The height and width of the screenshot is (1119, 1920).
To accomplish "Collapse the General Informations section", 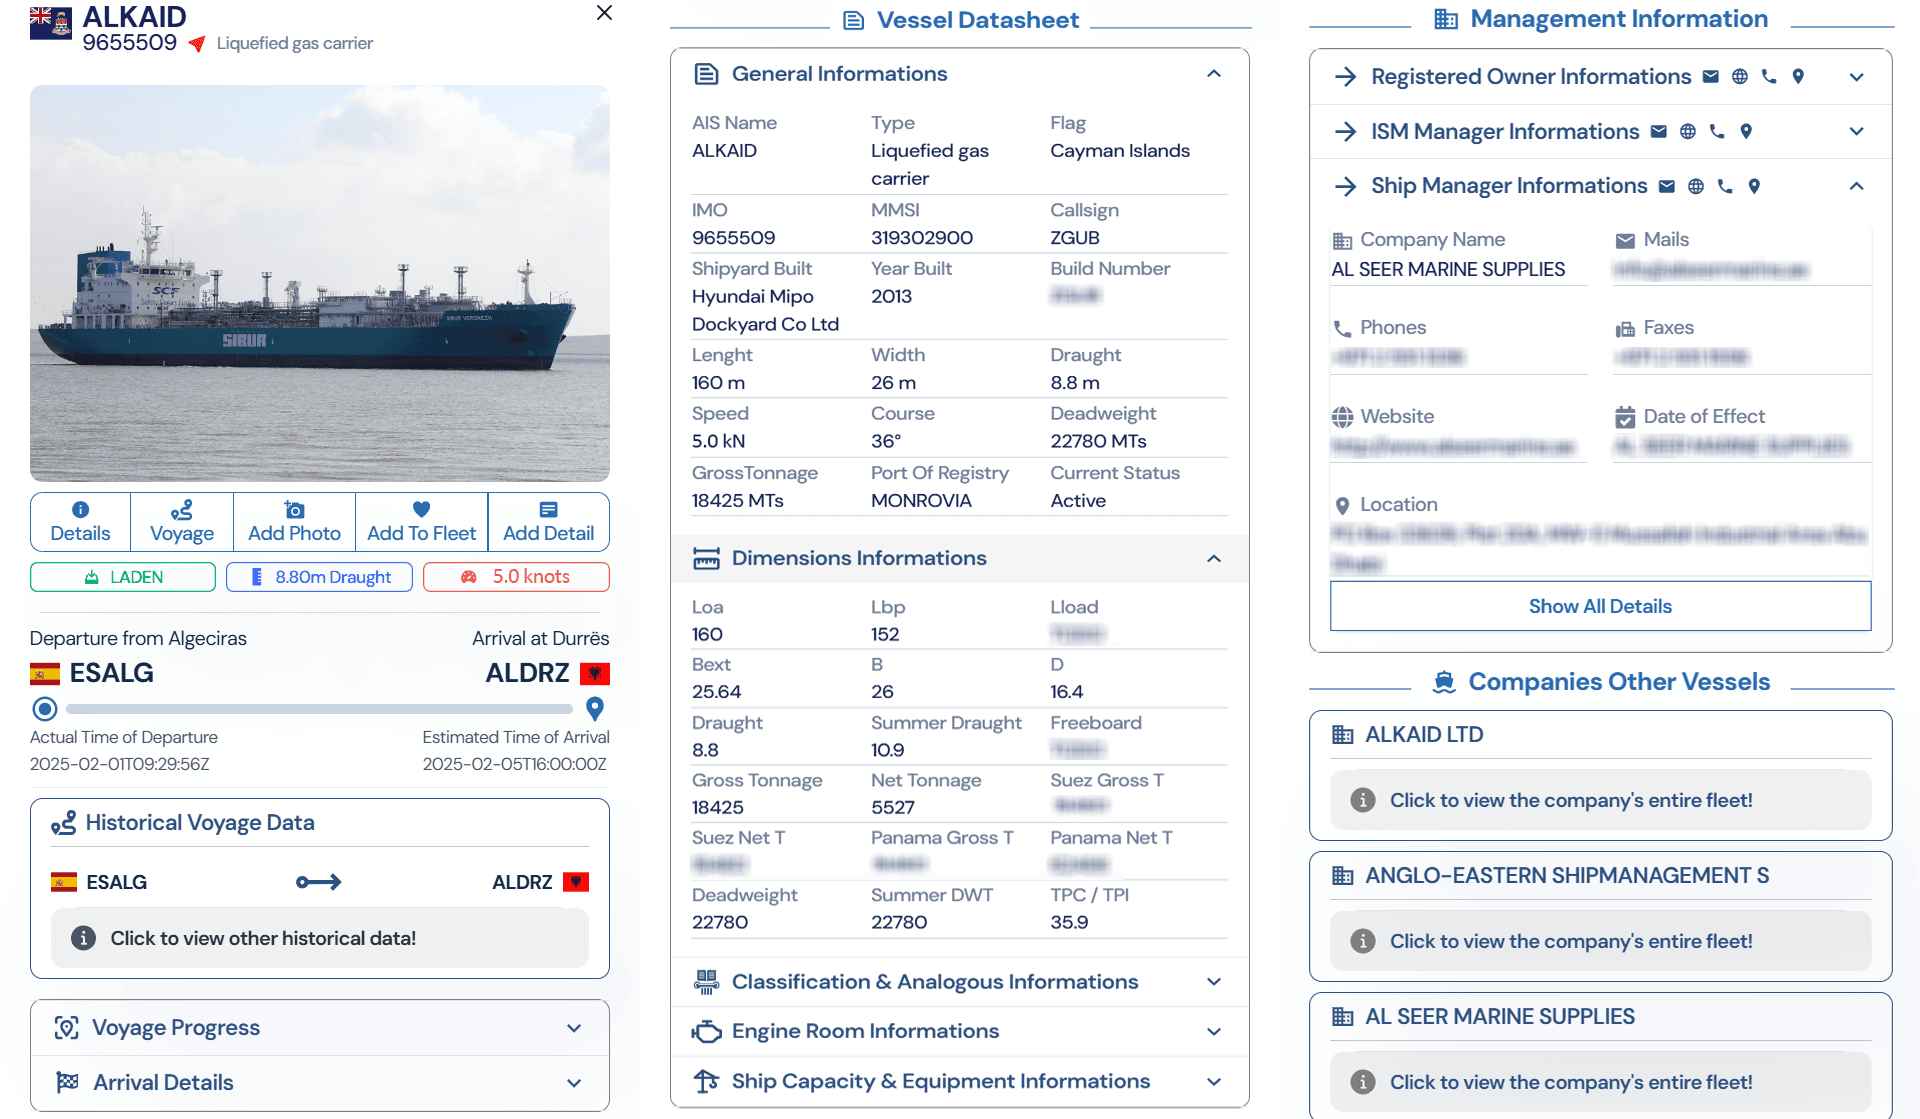I will point(1214,73).
